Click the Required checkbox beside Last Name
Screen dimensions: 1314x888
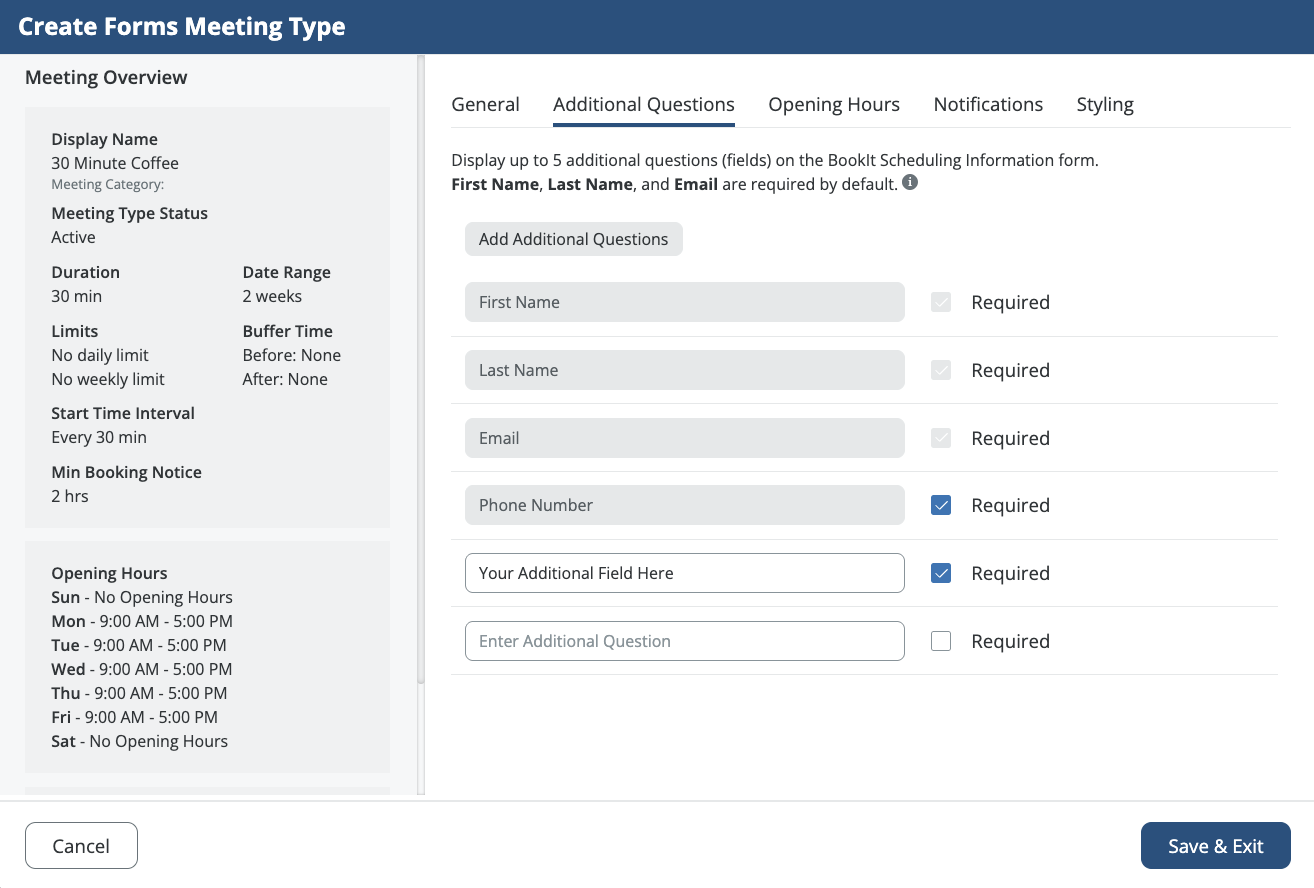click(x=941, y=371)
